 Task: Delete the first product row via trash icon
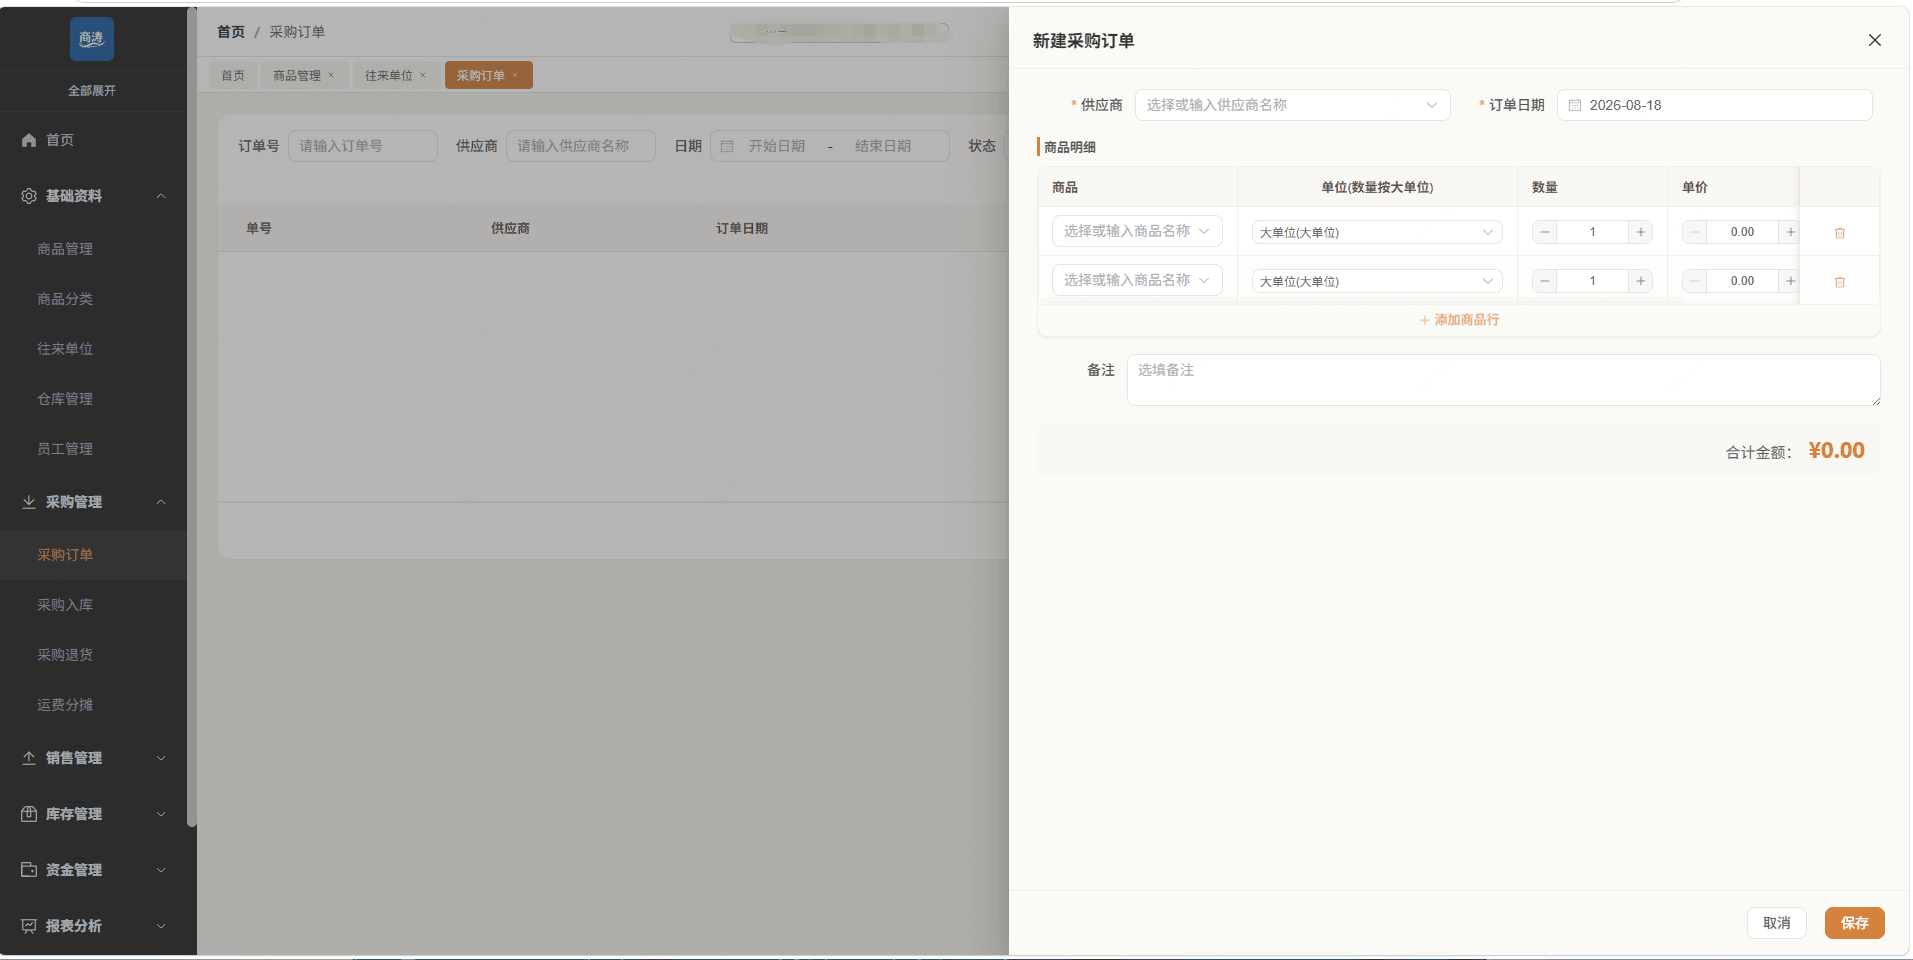coord(1839,233)
